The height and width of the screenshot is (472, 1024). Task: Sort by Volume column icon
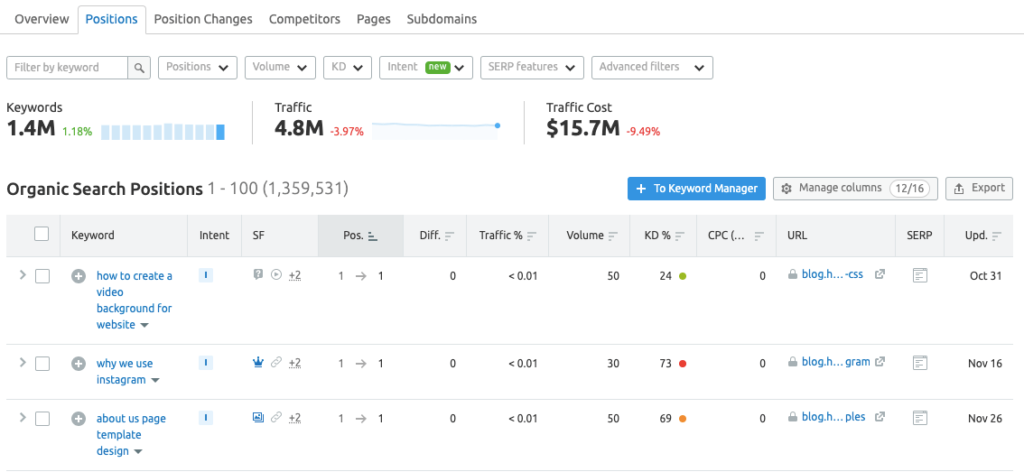pos(612,236)
